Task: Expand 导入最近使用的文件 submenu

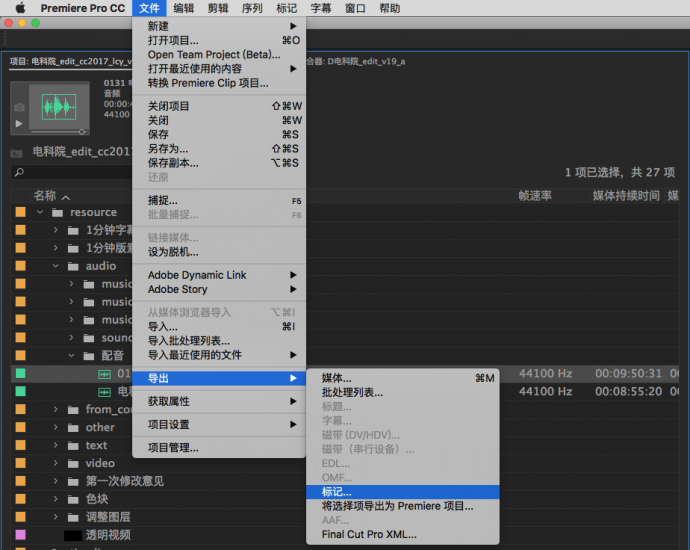Action: click(219, 355)
